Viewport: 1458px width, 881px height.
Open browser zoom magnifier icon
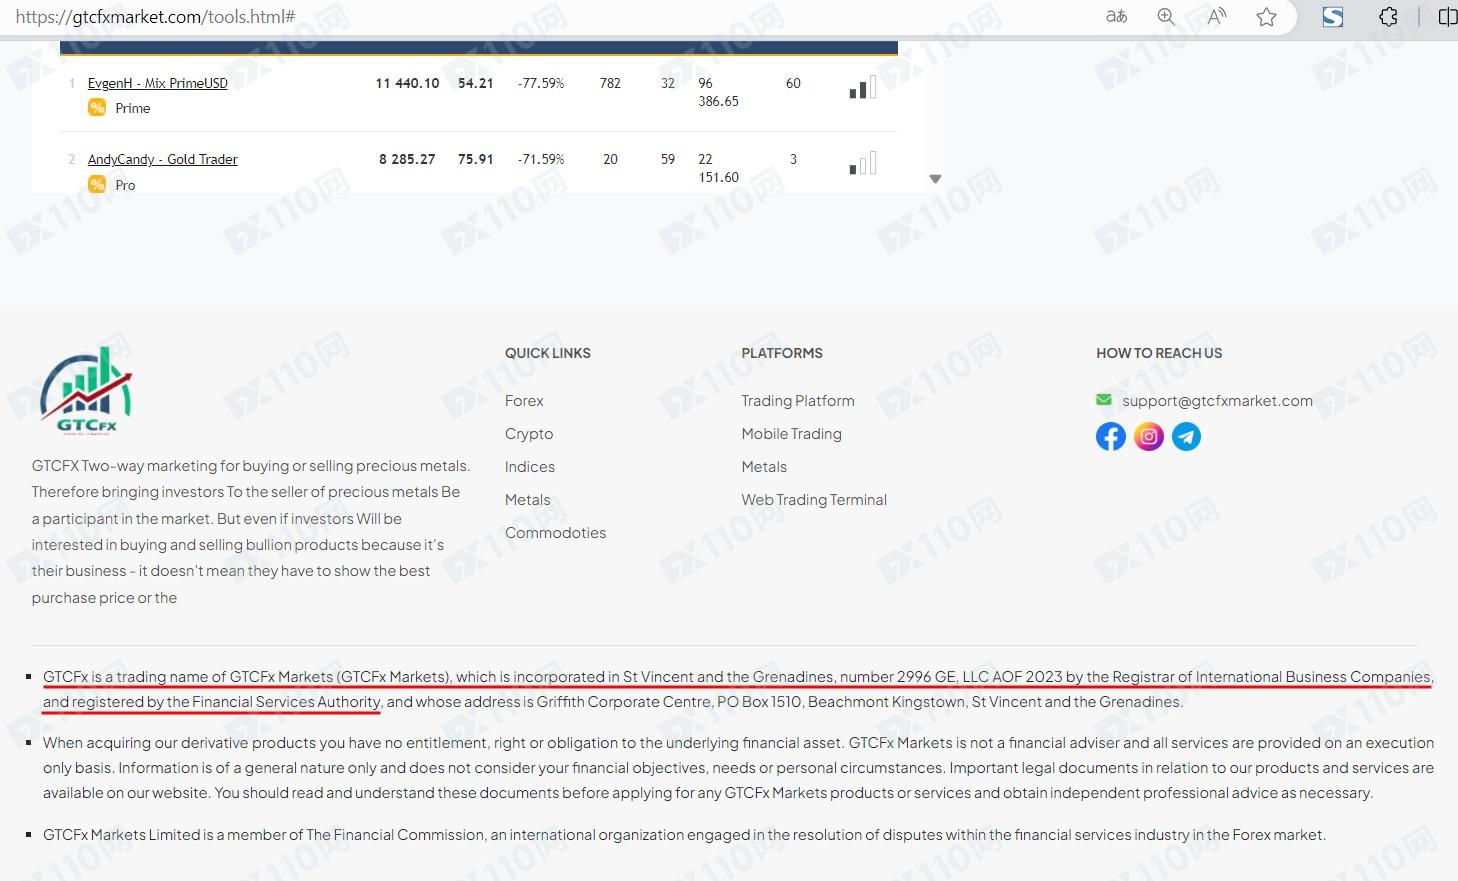[1166, 17]
